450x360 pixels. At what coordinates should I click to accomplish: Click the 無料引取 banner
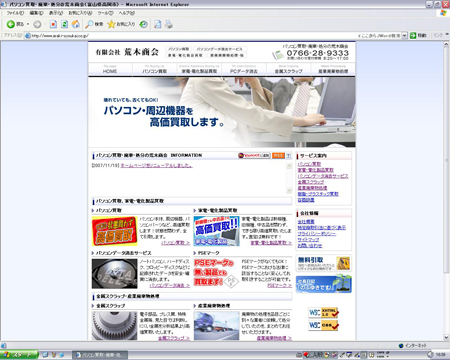click(324, 263)
